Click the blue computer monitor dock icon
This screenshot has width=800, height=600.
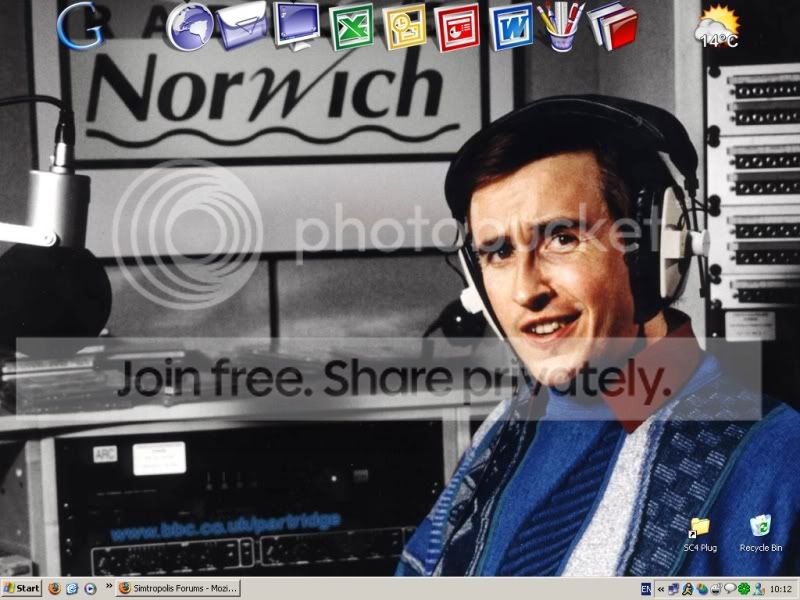[x=297, y=26]
